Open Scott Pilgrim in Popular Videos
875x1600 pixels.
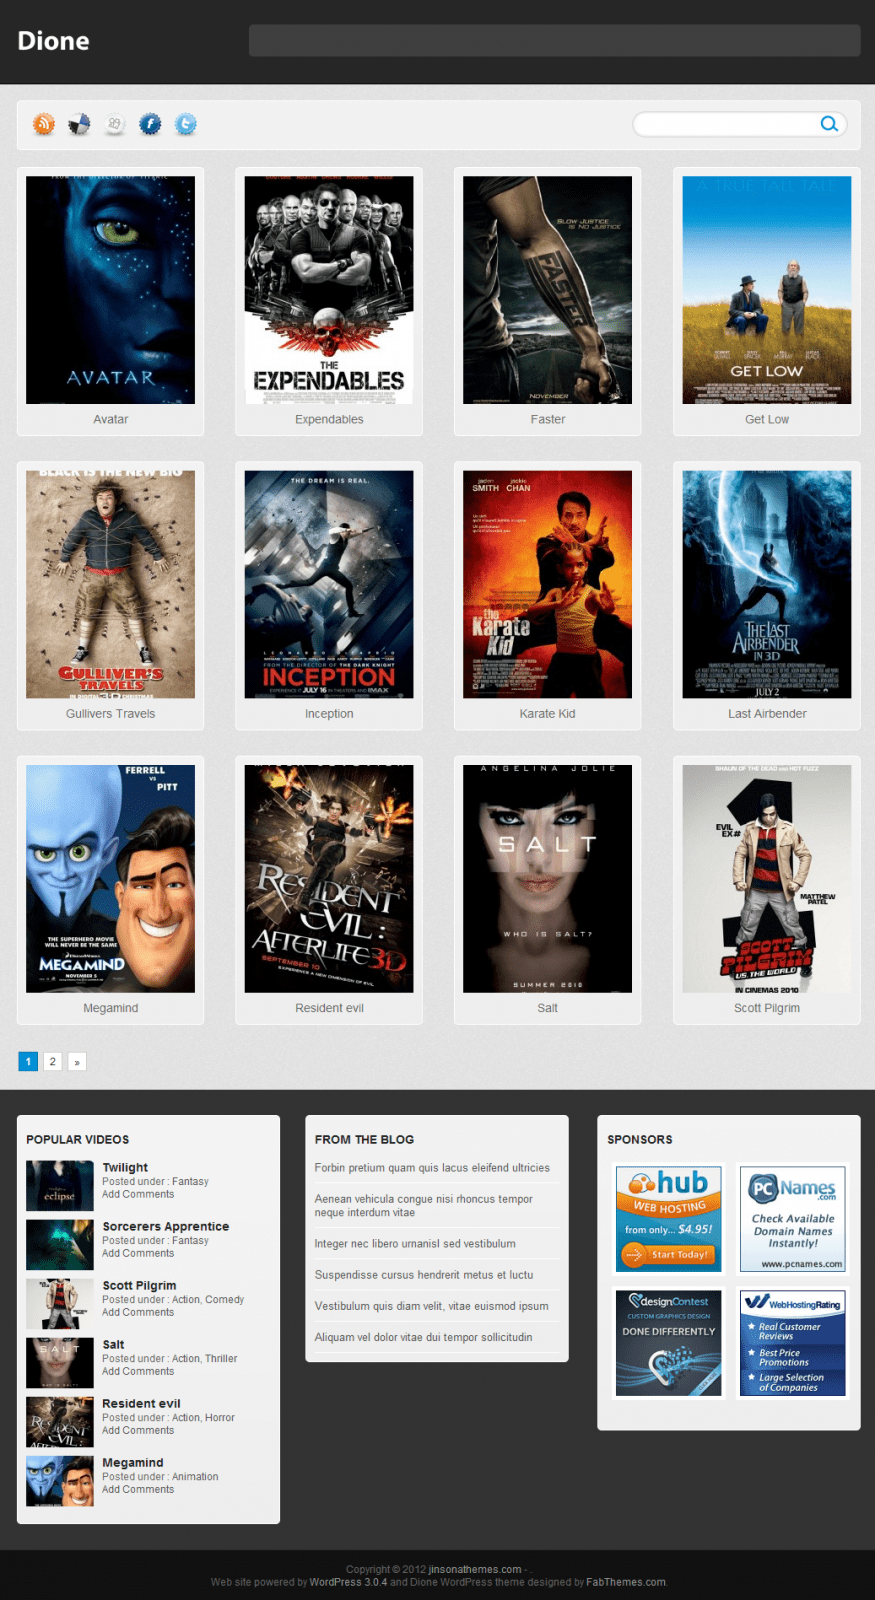(139, 1285)
